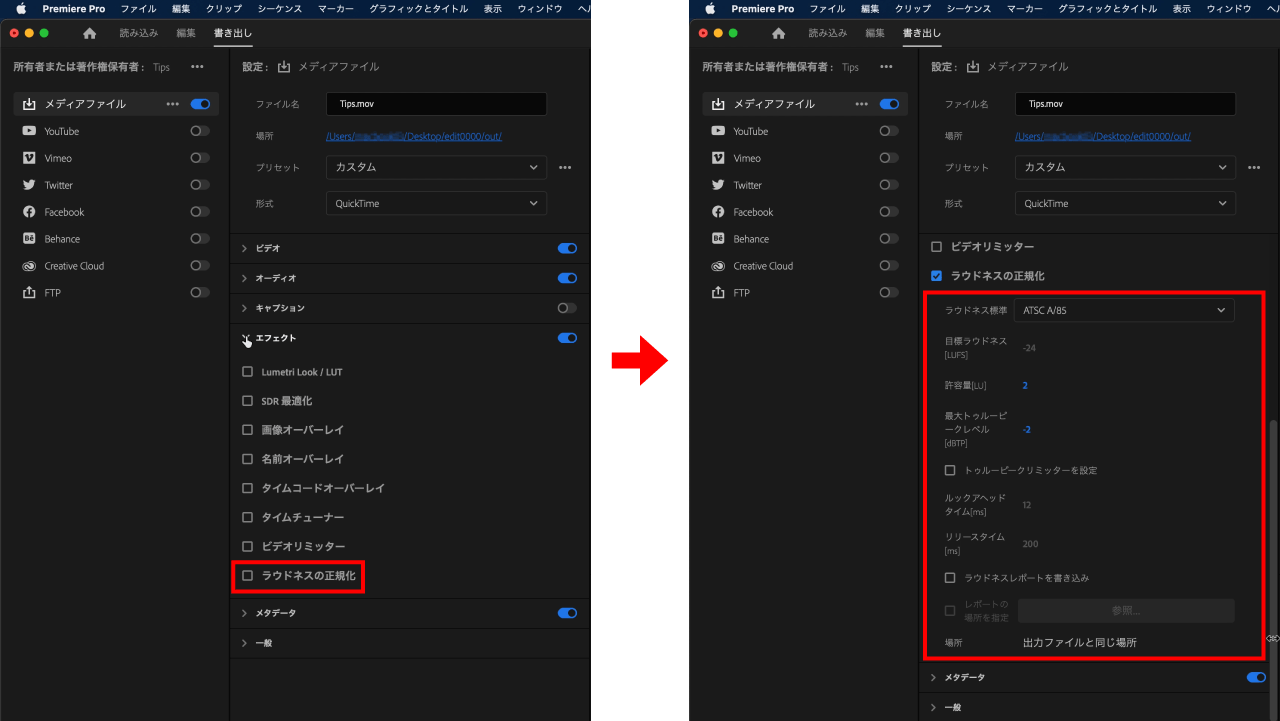The height and width of the screenshot is (721, 1280).
Task: Toggle YouTube switch in left window
Action: [200, 131]
